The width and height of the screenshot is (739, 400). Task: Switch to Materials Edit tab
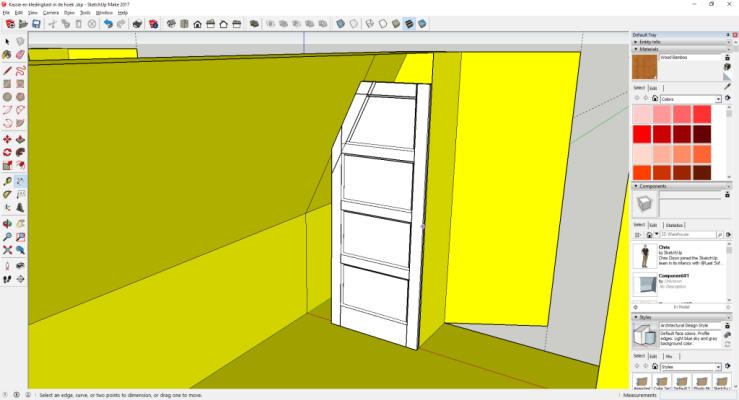[x=654, y=88]
